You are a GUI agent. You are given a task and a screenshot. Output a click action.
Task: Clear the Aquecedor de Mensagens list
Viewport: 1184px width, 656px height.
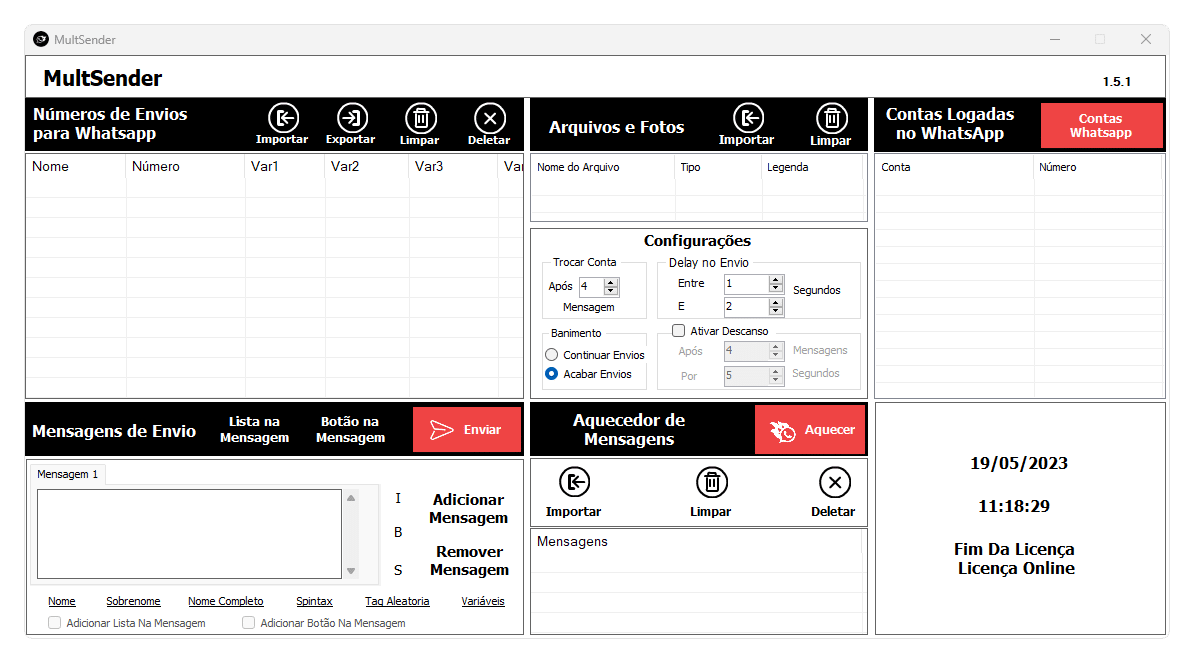pyautogui.click(x=711, y=492)
